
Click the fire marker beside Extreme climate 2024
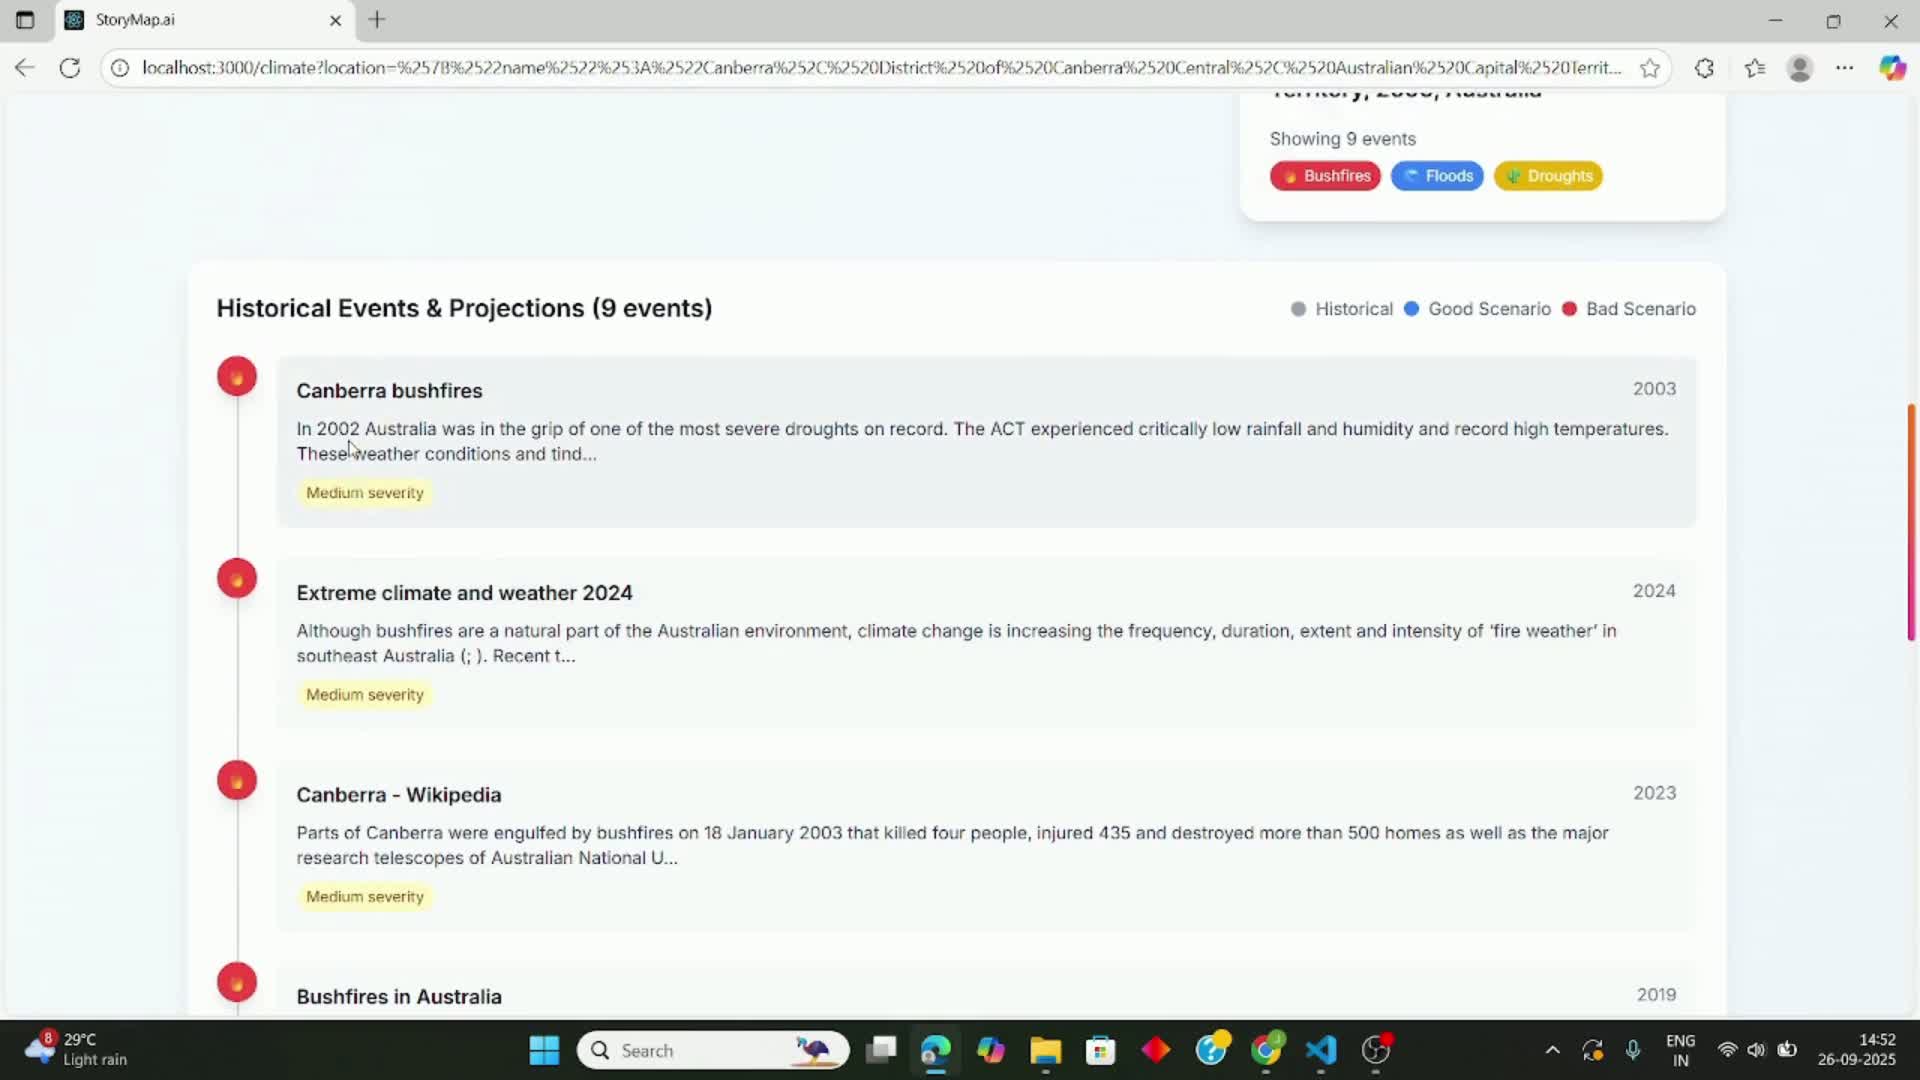(237, 579)
